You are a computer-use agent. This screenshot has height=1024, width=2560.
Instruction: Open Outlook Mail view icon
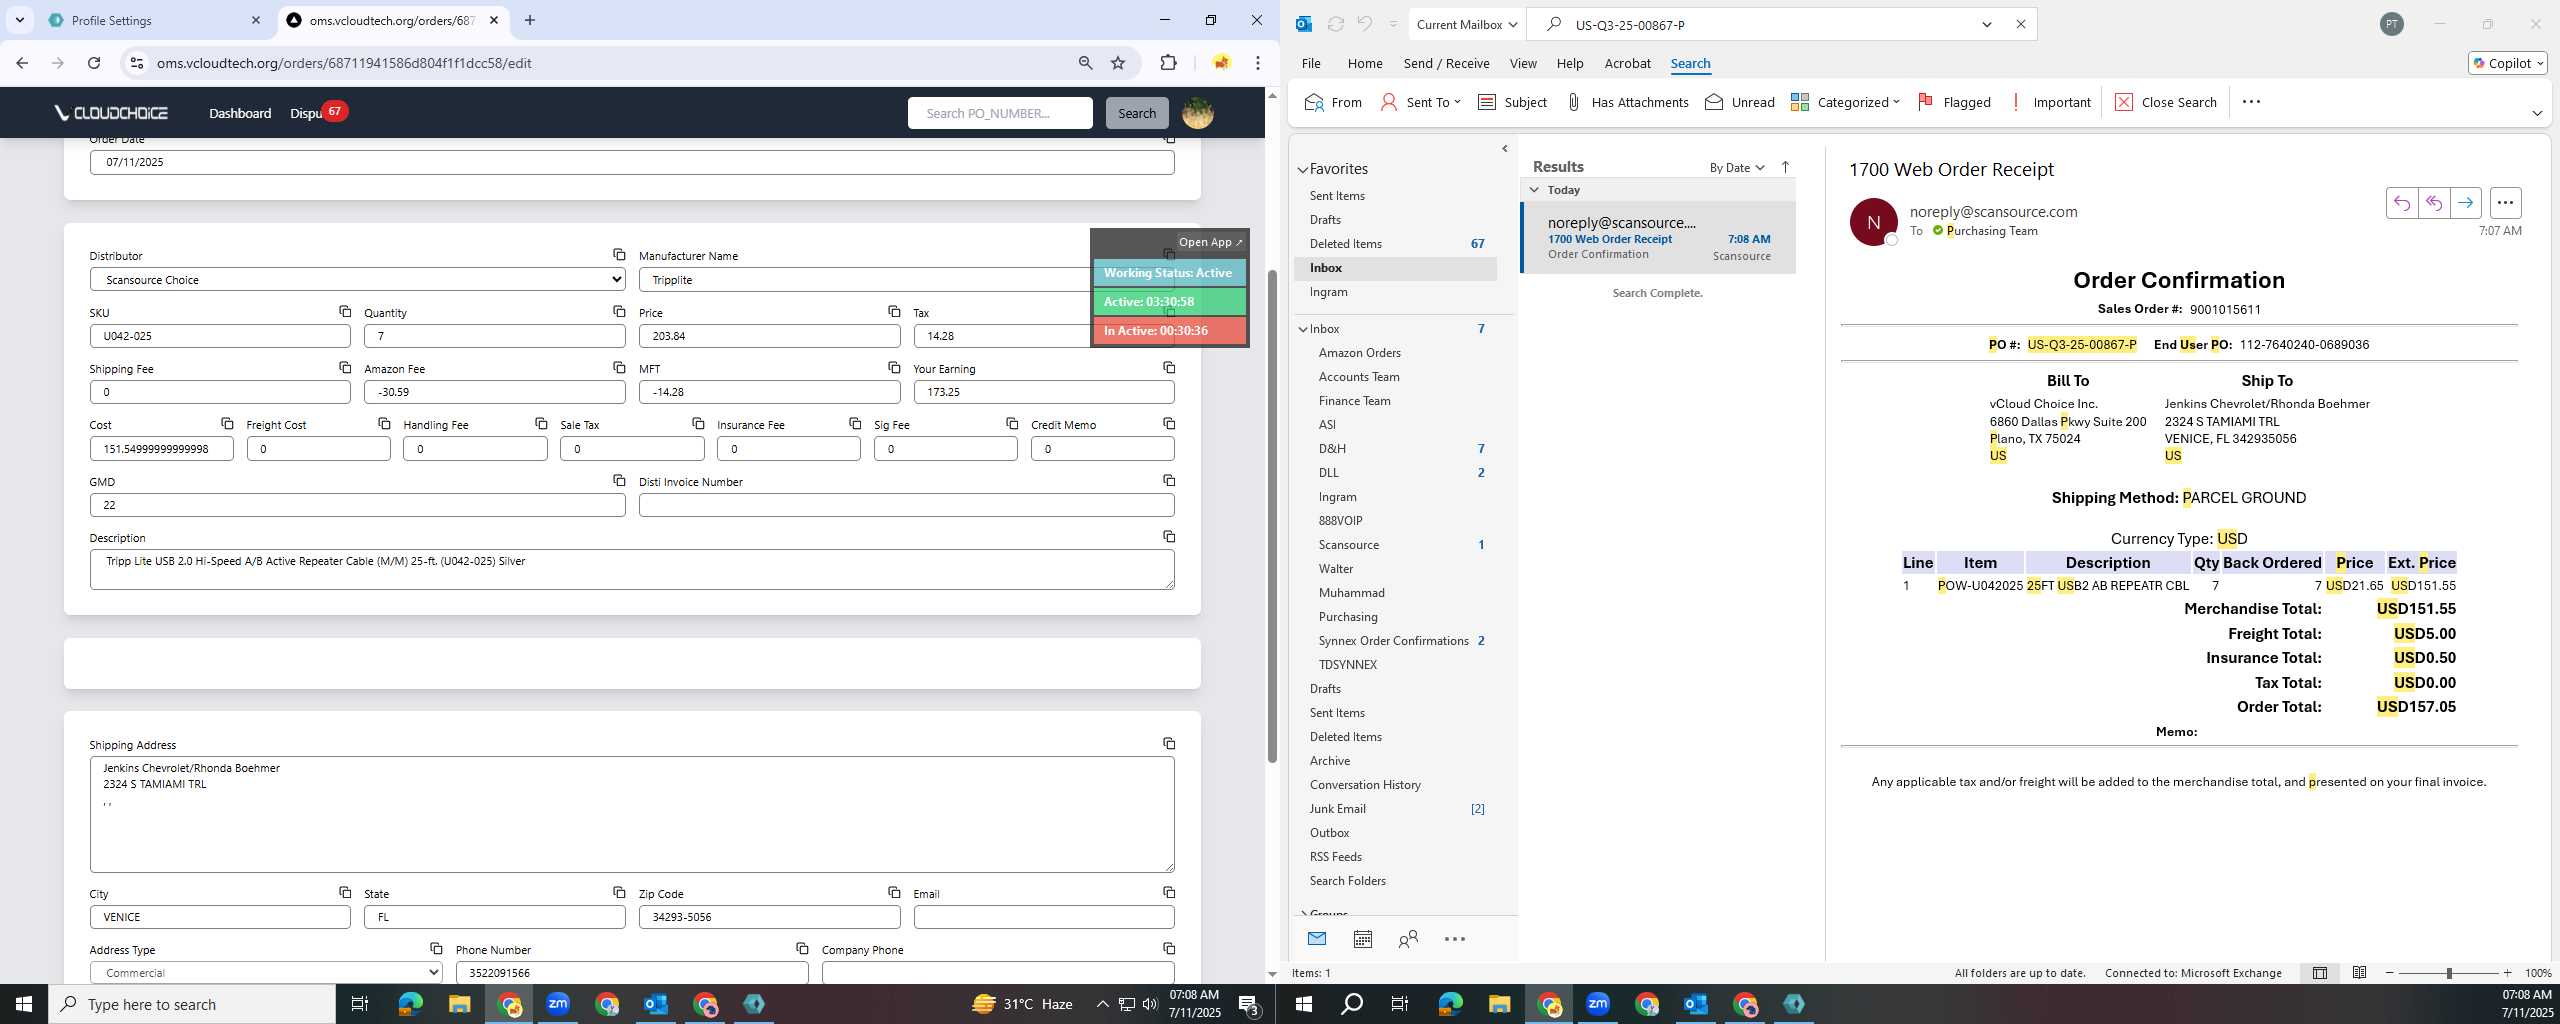point(1316,939)
